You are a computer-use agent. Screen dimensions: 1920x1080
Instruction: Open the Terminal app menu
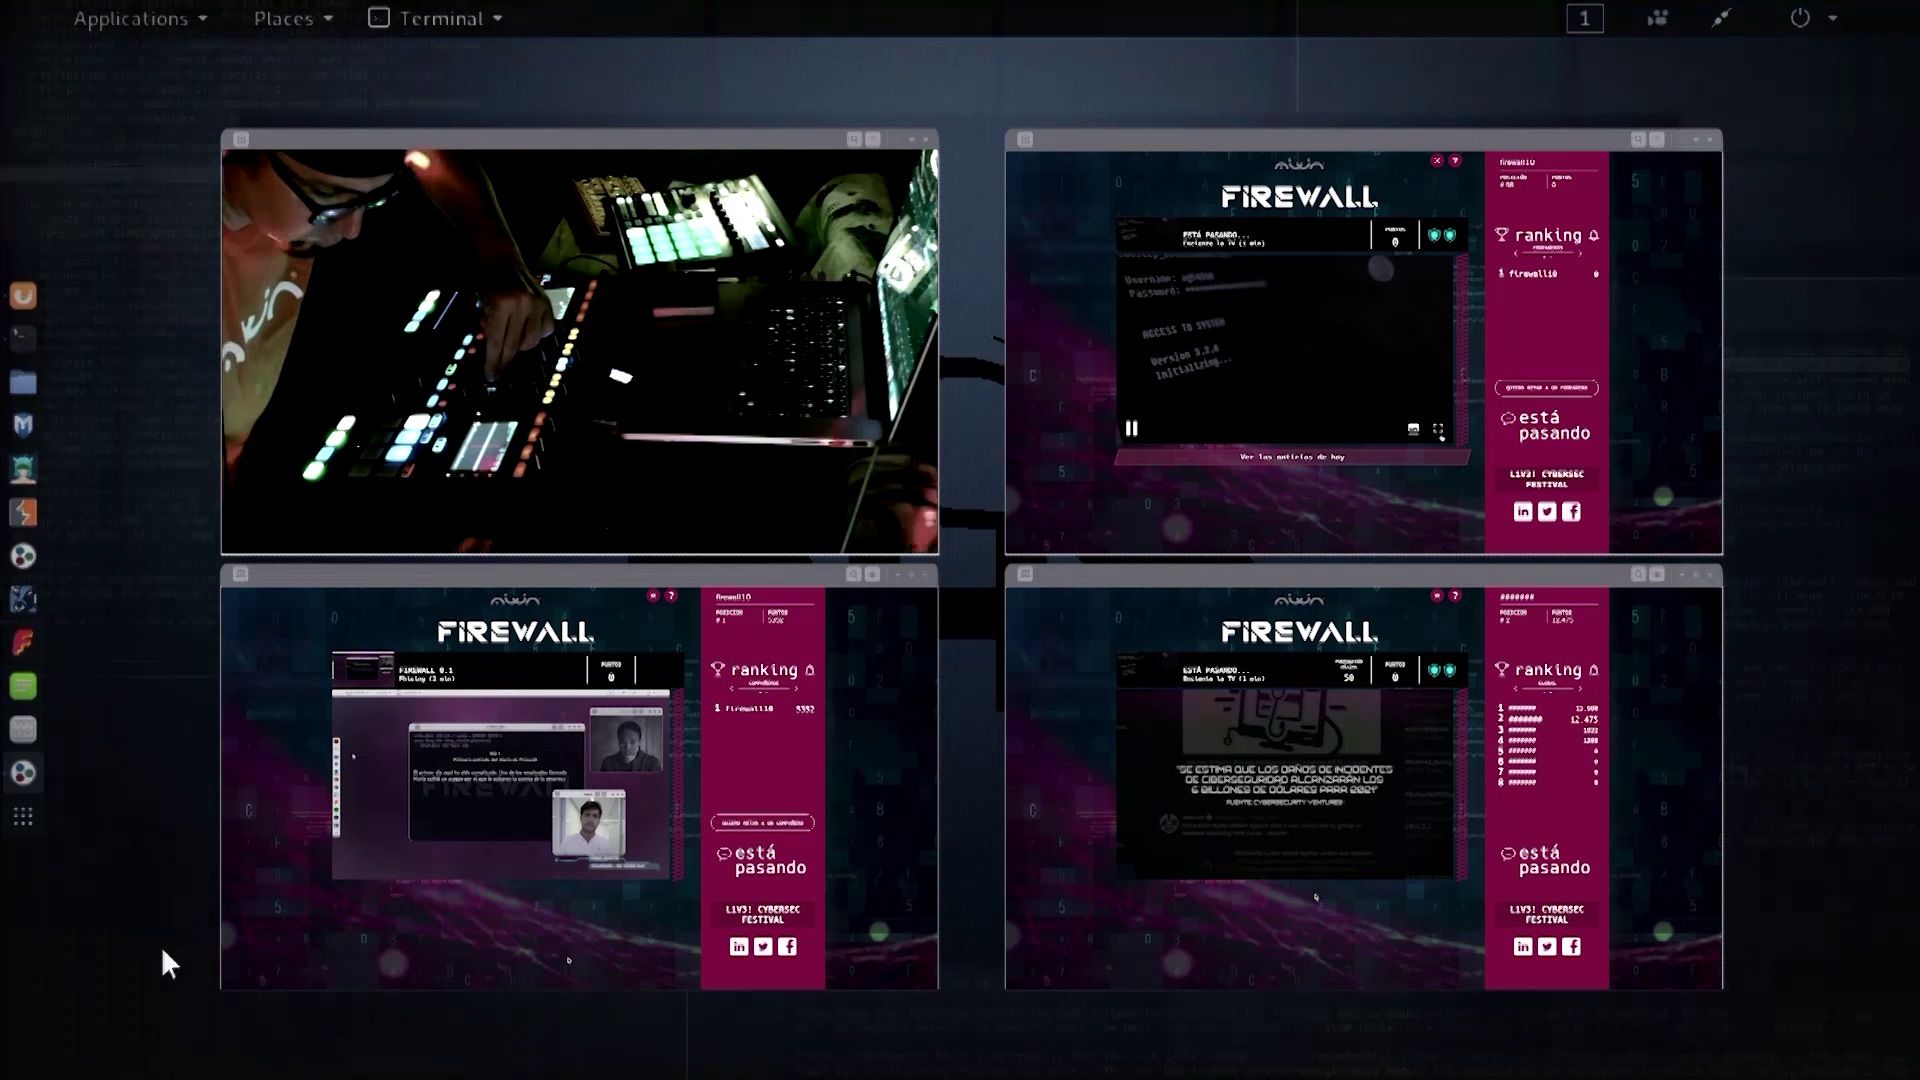(435, 18)
